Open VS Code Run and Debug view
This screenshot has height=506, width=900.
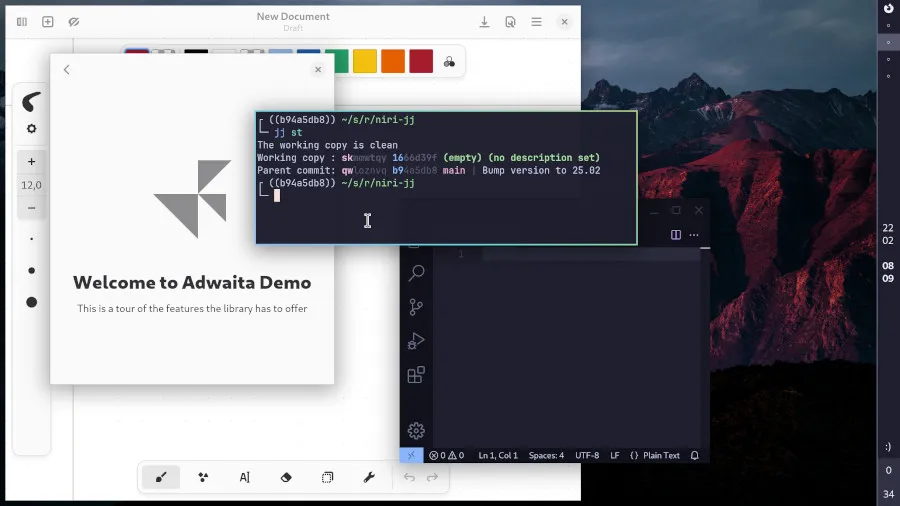[416, 341]
